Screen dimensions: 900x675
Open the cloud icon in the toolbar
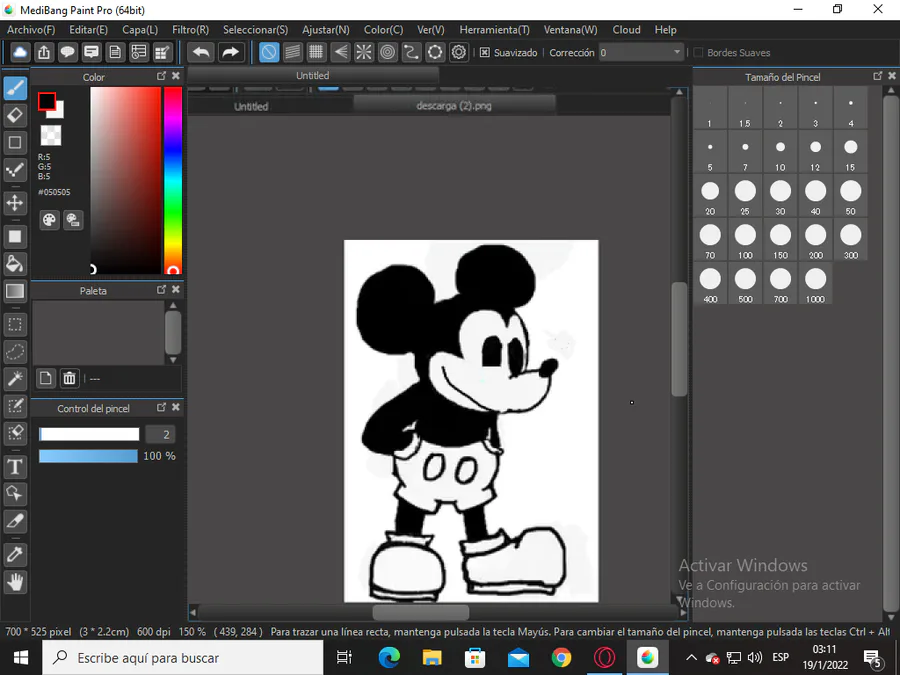tap(20, 52)
